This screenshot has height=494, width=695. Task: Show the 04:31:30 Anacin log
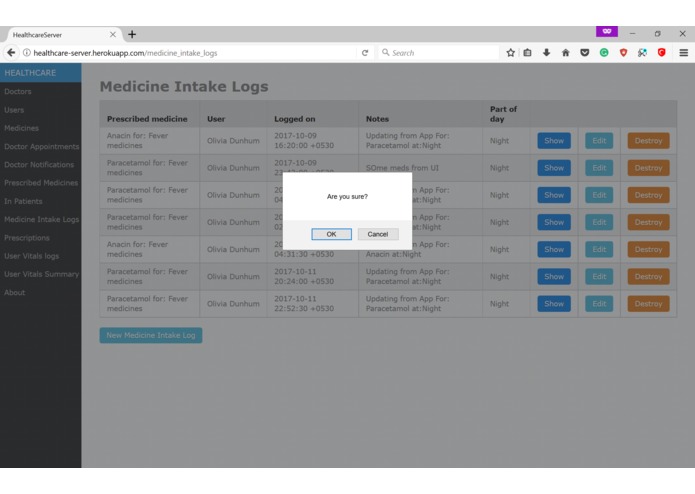(x=554, y=249)
